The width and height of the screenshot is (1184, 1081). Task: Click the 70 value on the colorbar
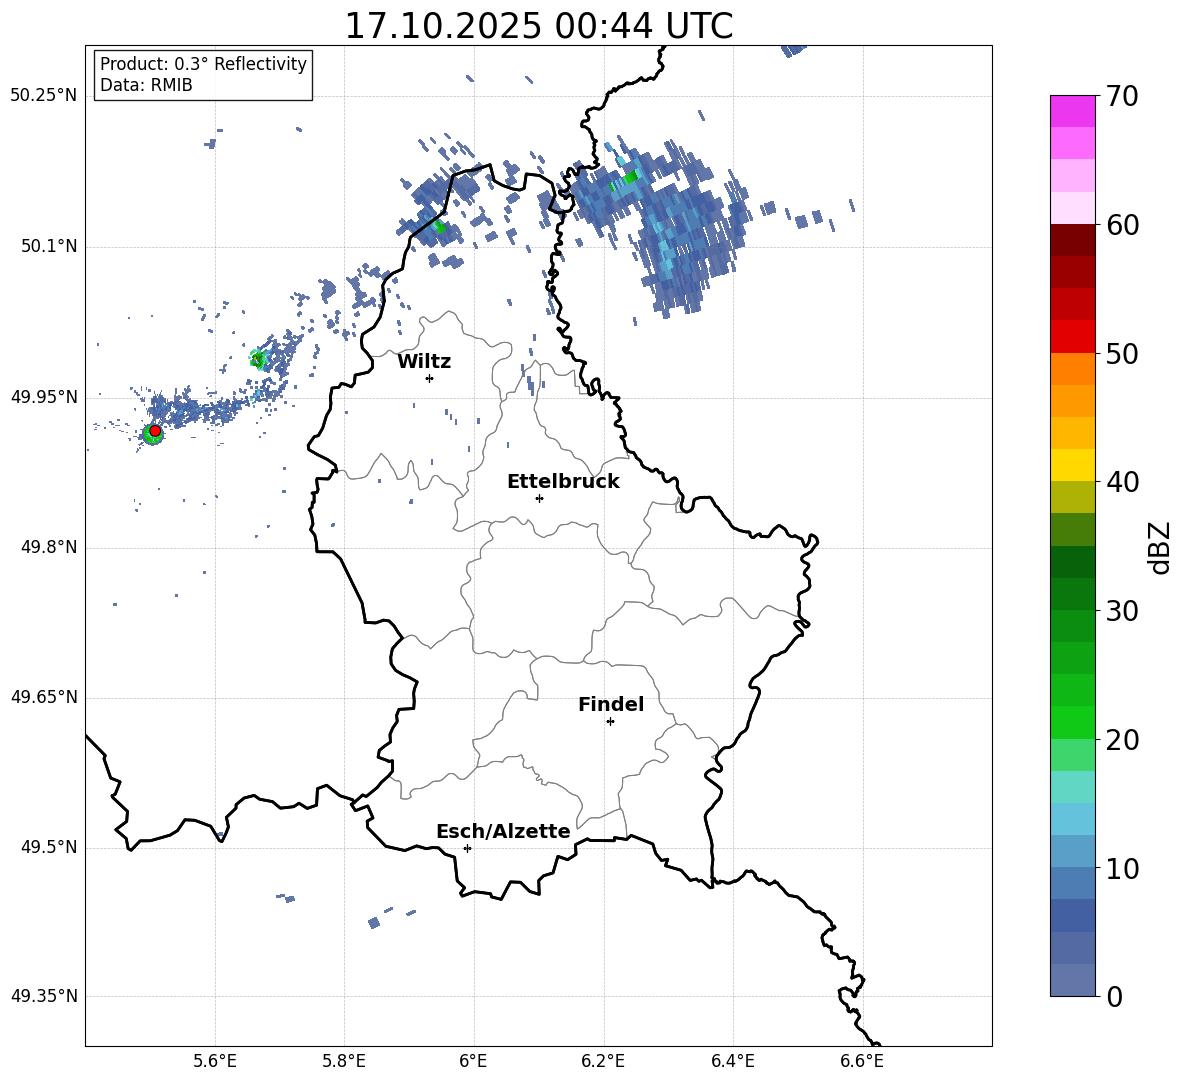pos(1122,96)
